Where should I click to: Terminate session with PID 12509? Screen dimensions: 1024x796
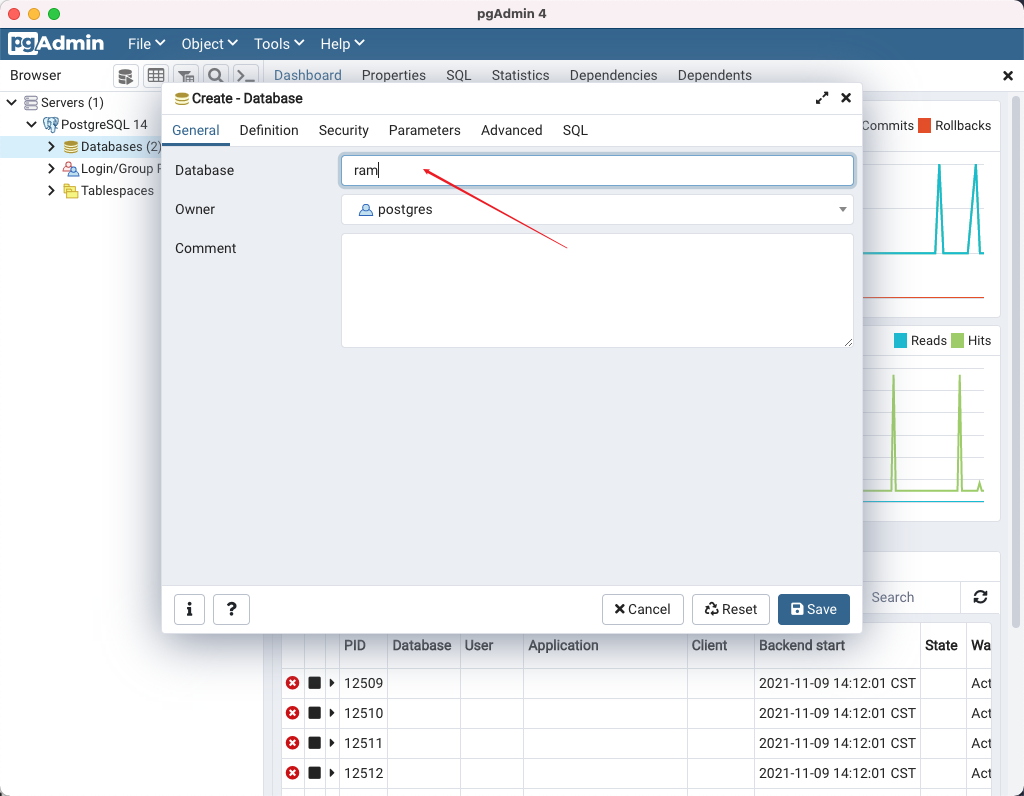tap(293, 683)
